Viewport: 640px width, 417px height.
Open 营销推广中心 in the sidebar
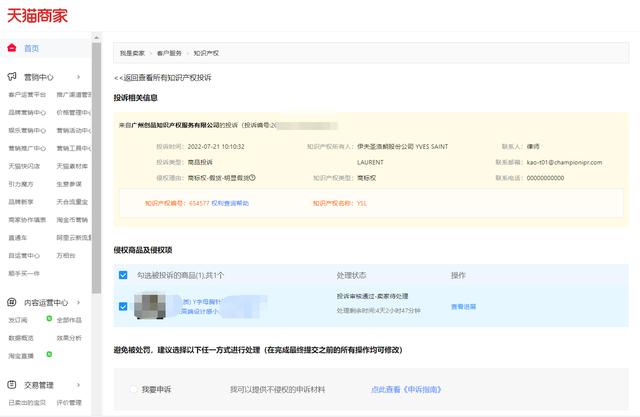[x=27, y=148]
